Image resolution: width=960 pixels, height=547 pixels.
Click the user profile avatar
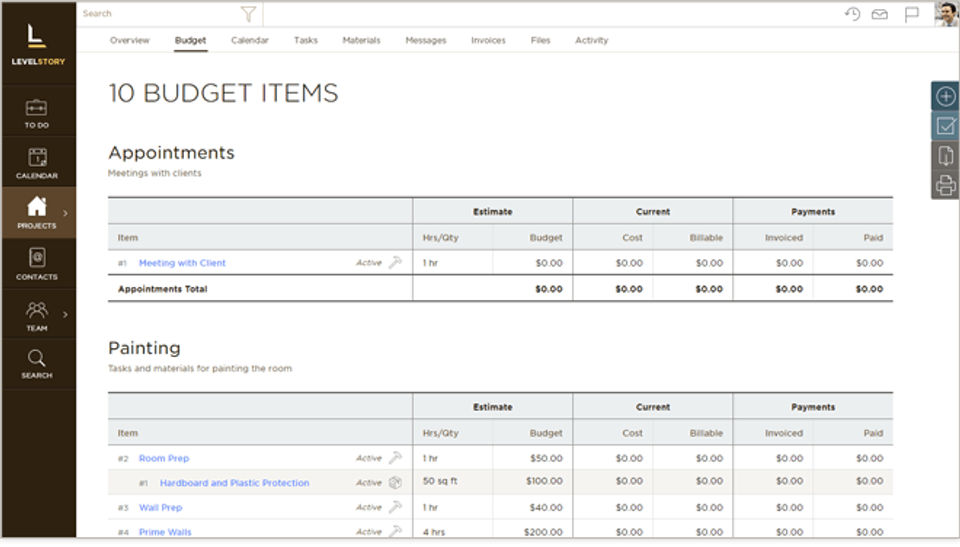click(x=946, y=14)
